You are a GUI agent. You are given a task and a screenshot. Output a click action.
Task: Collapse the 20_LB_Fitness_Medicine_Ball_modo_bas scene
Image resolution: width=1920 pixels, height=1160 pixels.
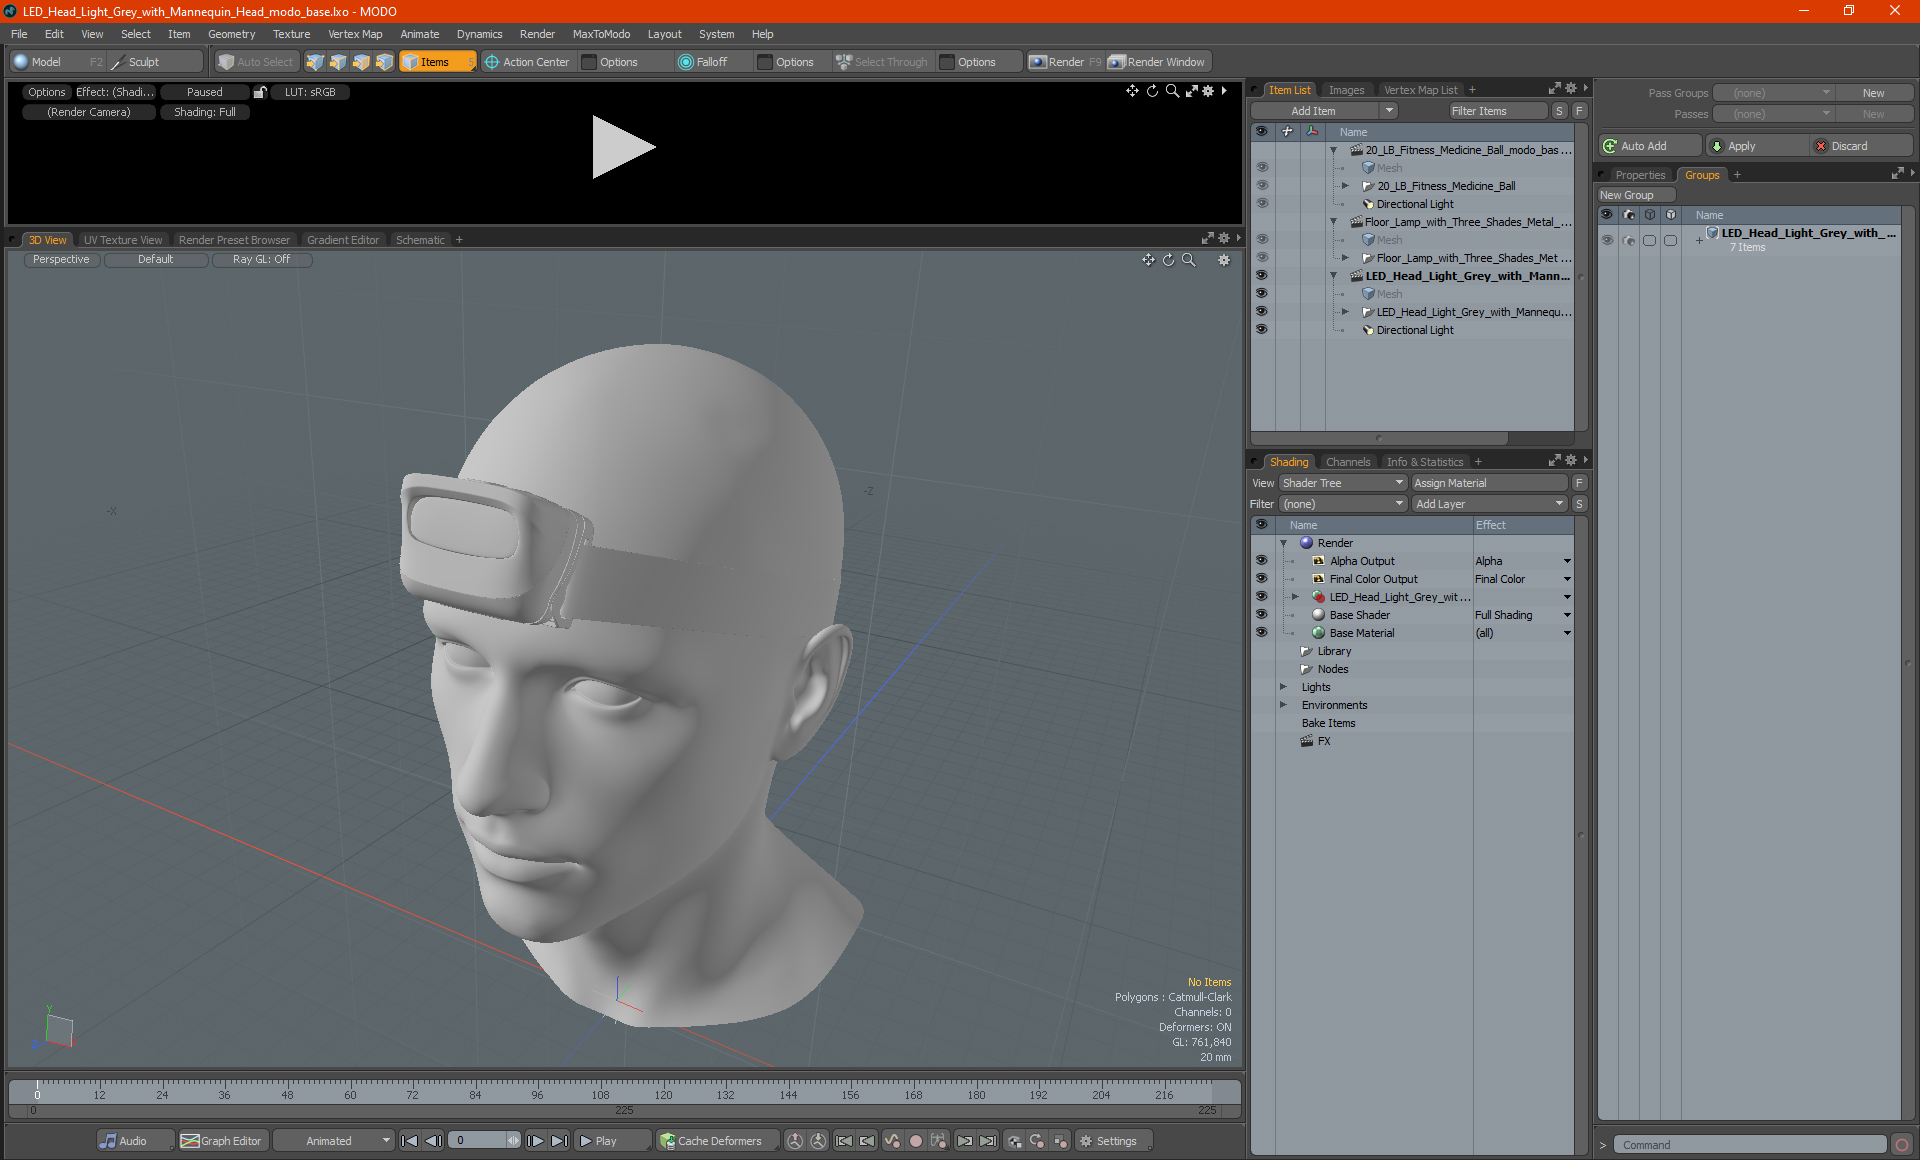(x=1333, y=150)
